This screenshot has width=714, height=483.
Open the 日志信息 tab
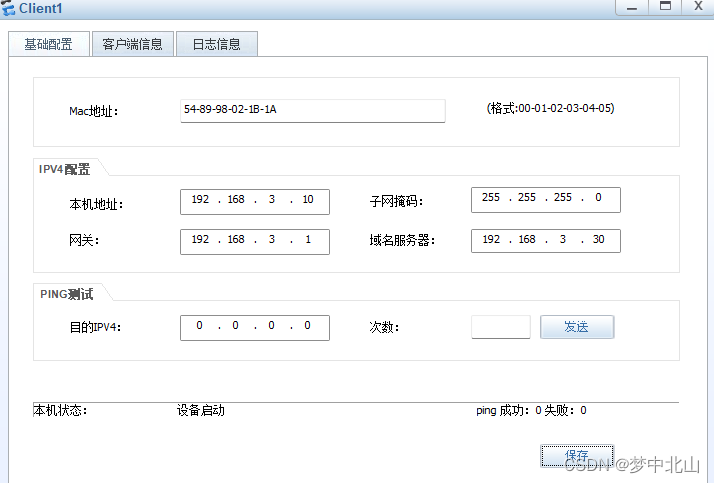click(x=217, y=44)
